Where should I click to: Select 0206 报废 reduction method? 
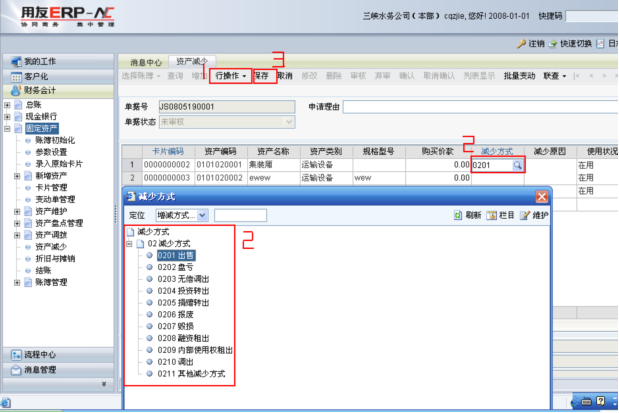[x=175, y=315]
